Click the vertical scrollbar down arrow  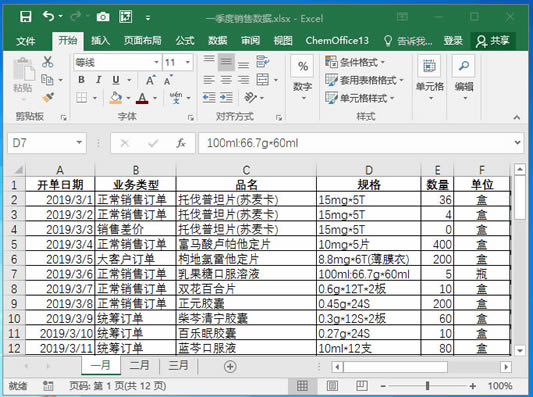click(x=520, y=350)
